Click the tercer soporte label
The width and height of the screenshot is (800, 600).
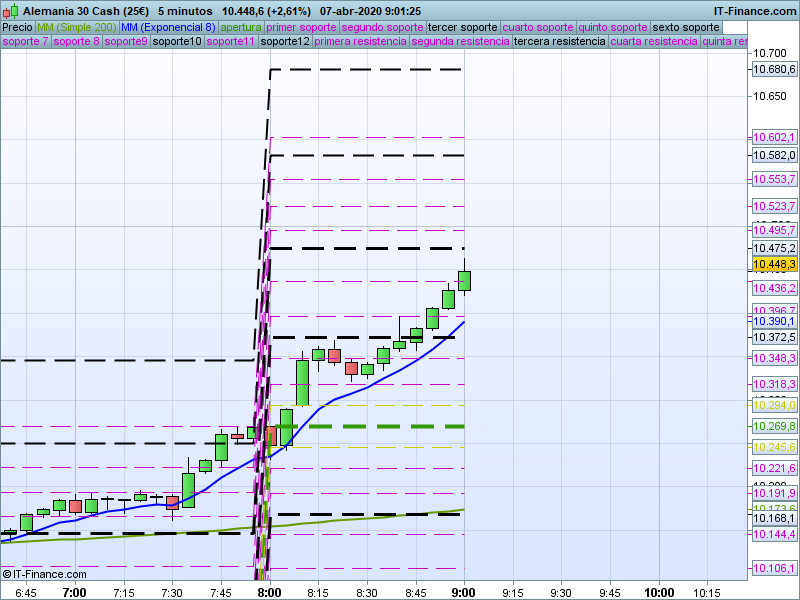tap(462, 27)
